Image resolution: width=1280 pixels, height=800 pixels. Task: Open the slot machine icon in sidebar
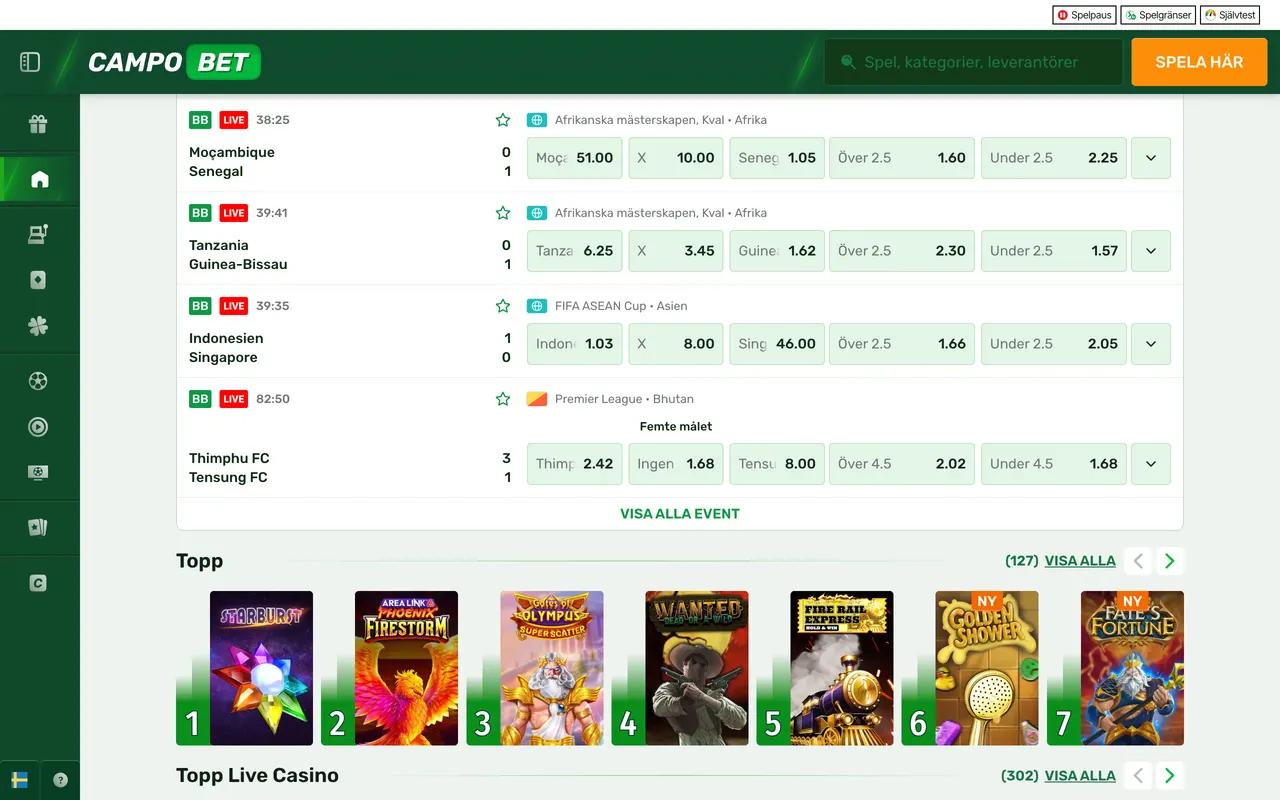[x=38, y=235]
